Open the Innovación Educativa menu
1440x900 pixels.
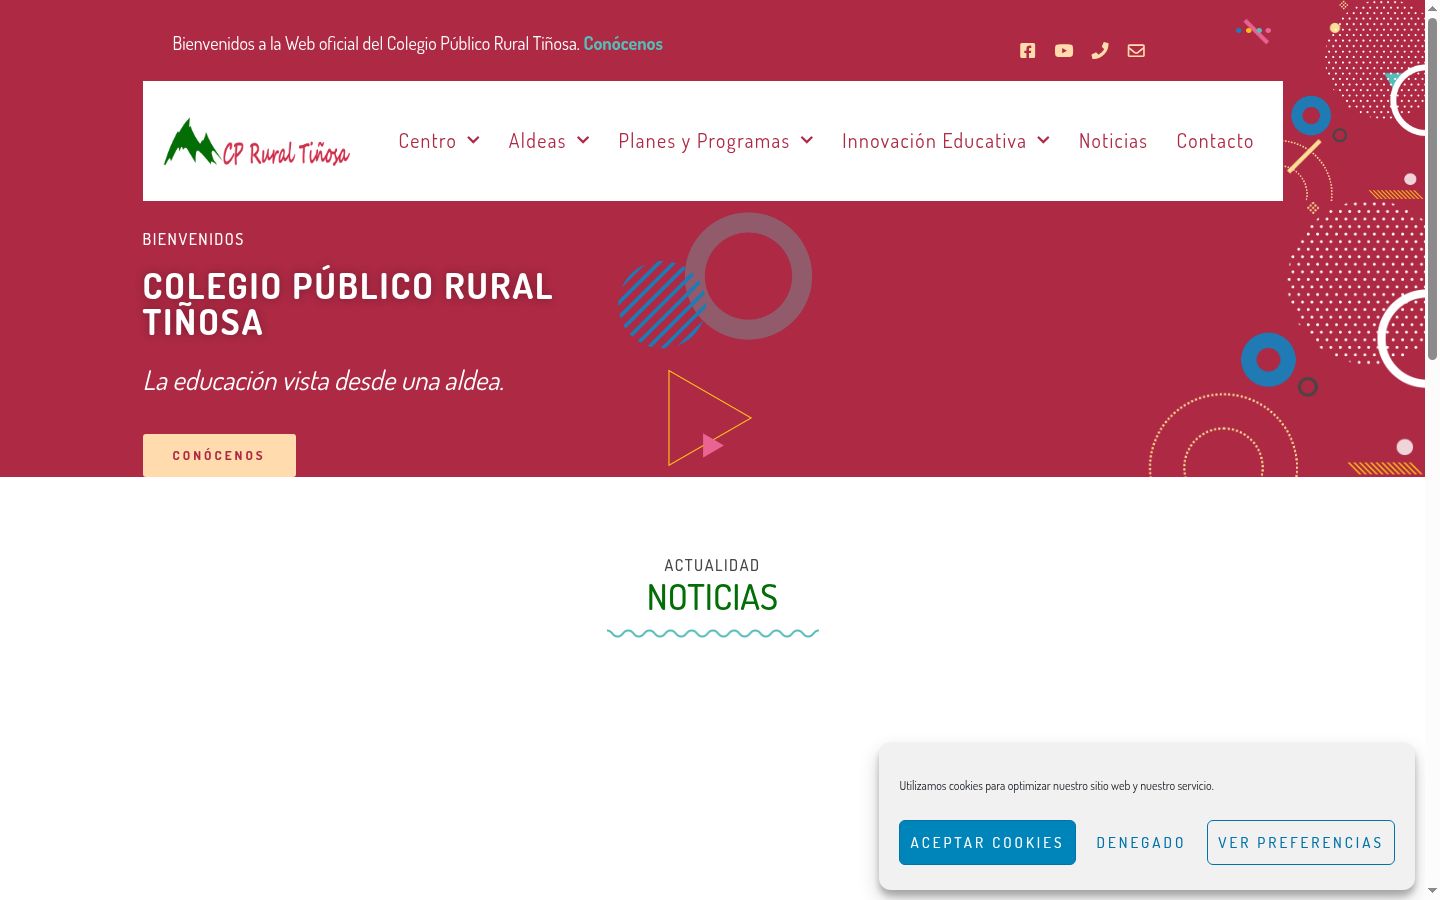[934, 141]
